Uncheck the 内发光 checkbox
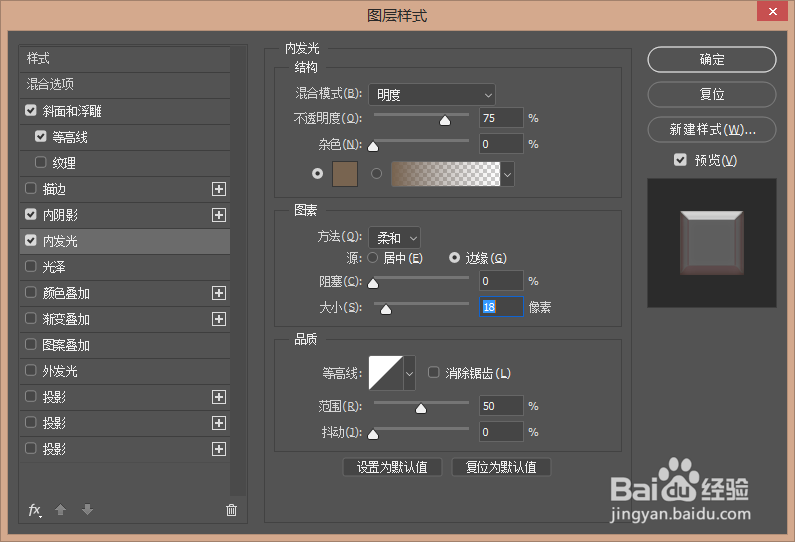The width and height of the screenshot is (795, 542). coord(31,240)
